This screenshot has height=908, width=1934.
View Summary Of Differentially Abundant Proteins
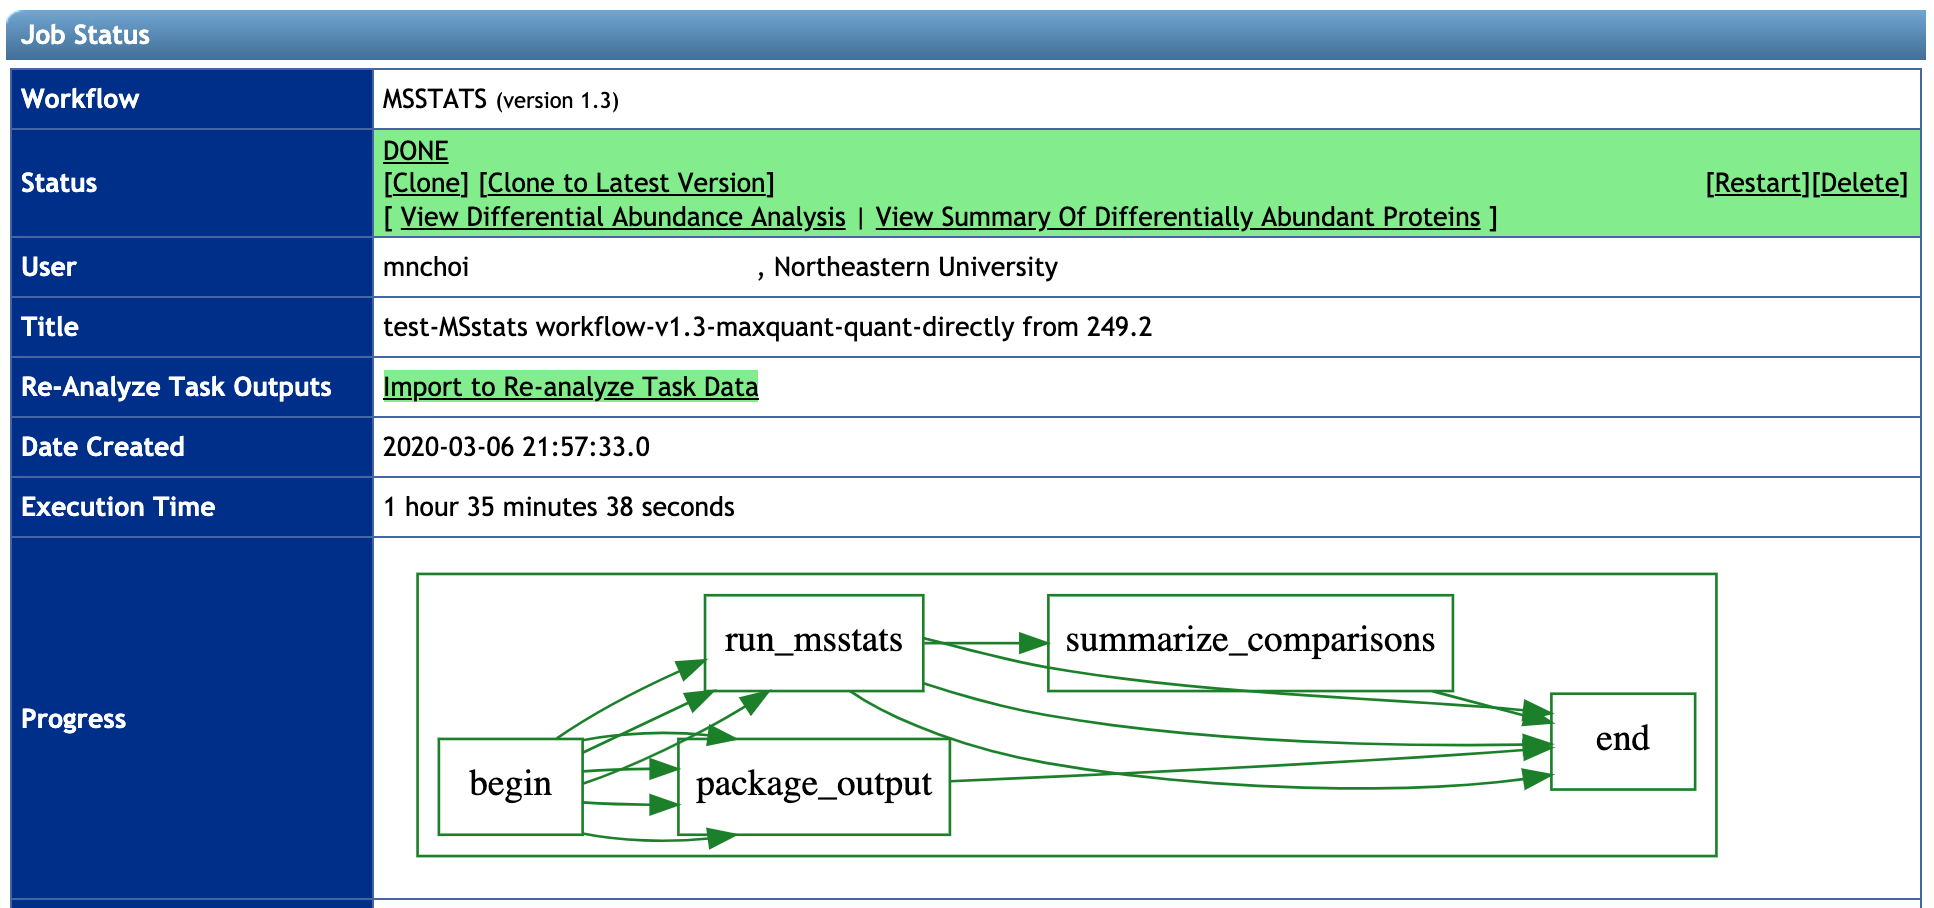tap(1176, 217)
